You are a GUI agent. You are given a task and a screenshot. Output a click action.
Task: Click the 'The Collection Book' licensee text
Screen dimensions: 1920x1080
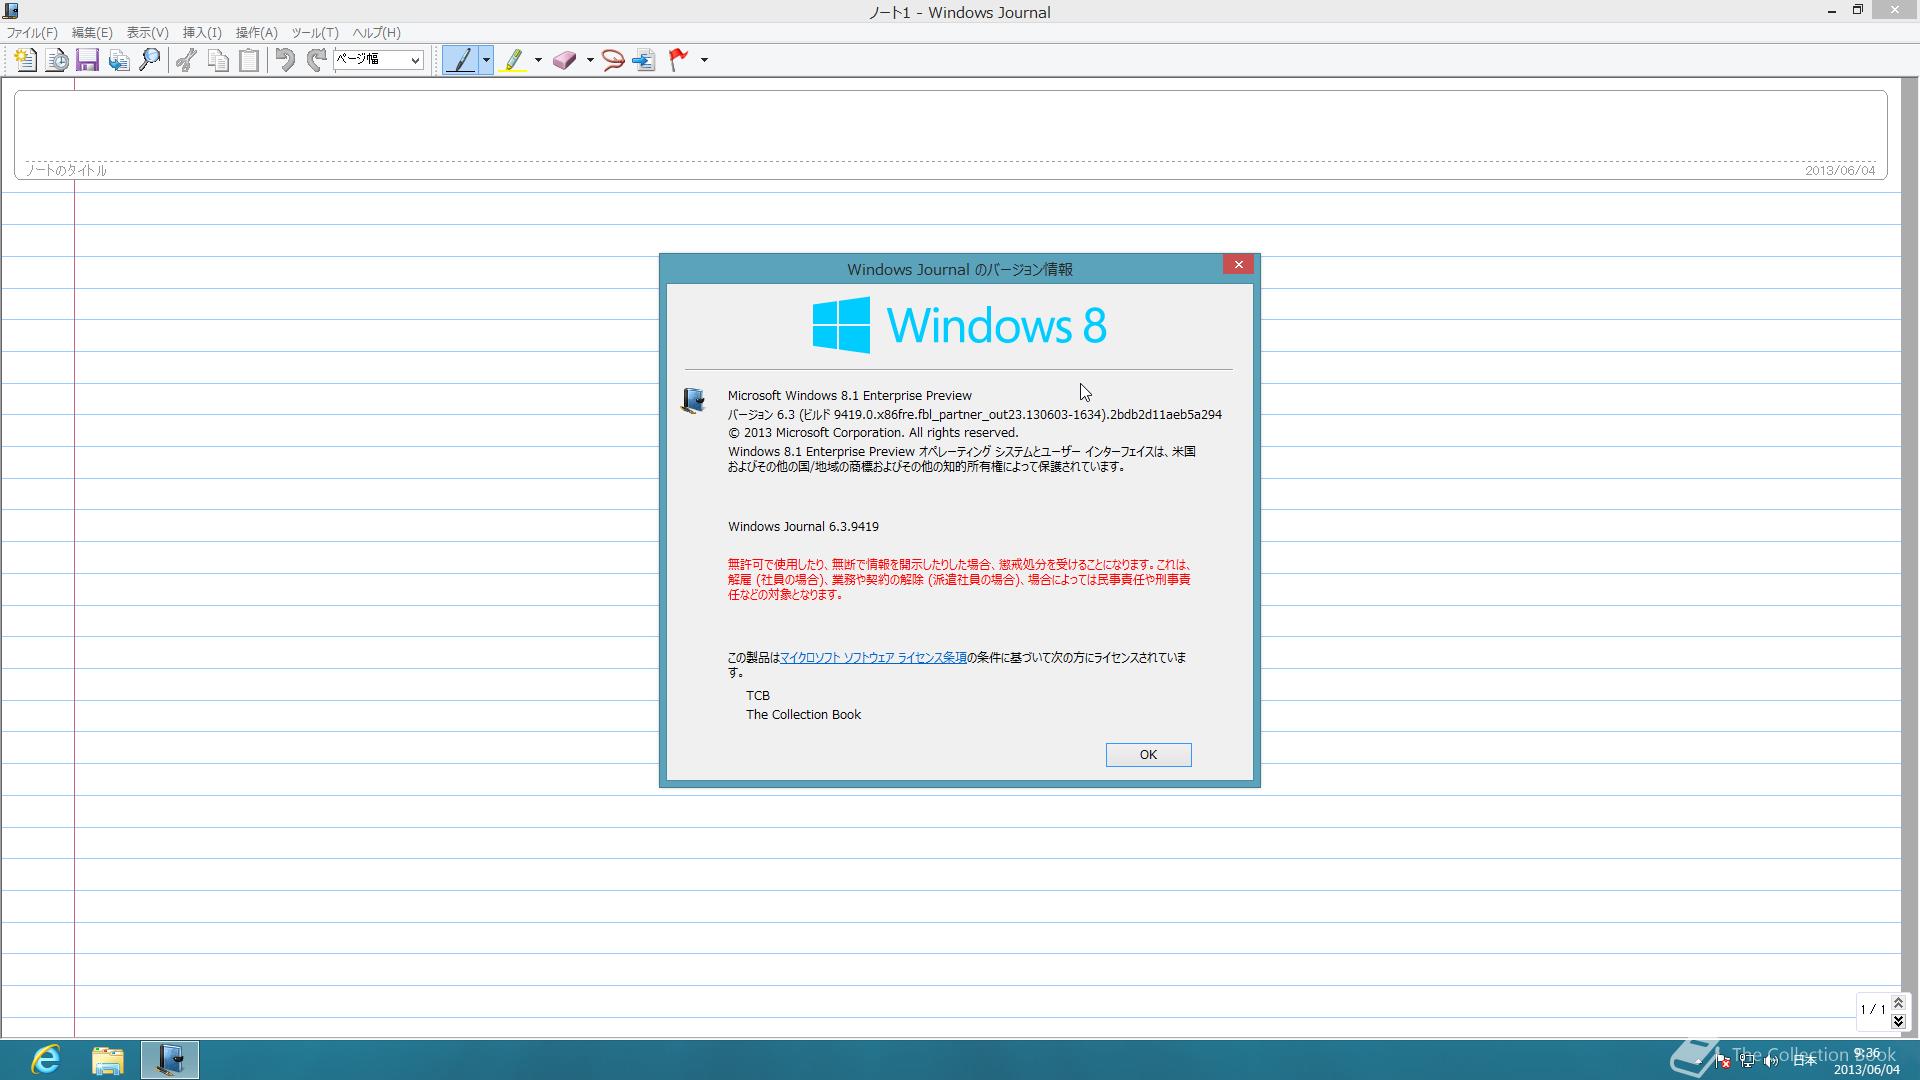click(x=803, y=715)
